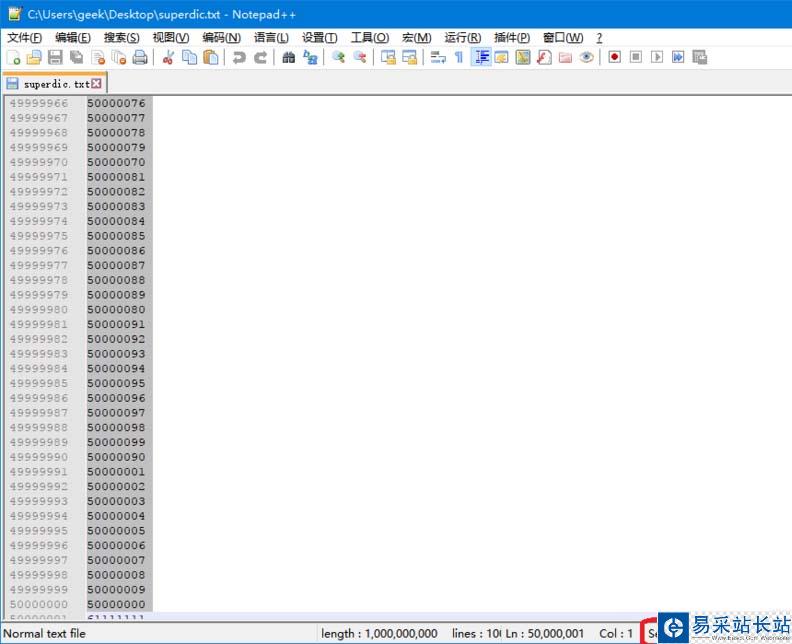Open a file using the Open folder icon
This screenshot has width=792, height=644.
34,58
